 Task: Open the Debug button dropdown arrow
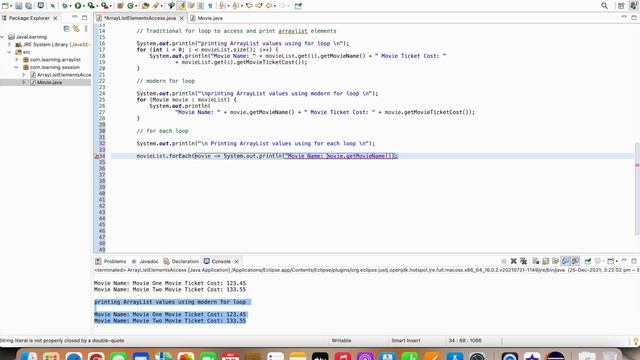[x=71, y=6]
